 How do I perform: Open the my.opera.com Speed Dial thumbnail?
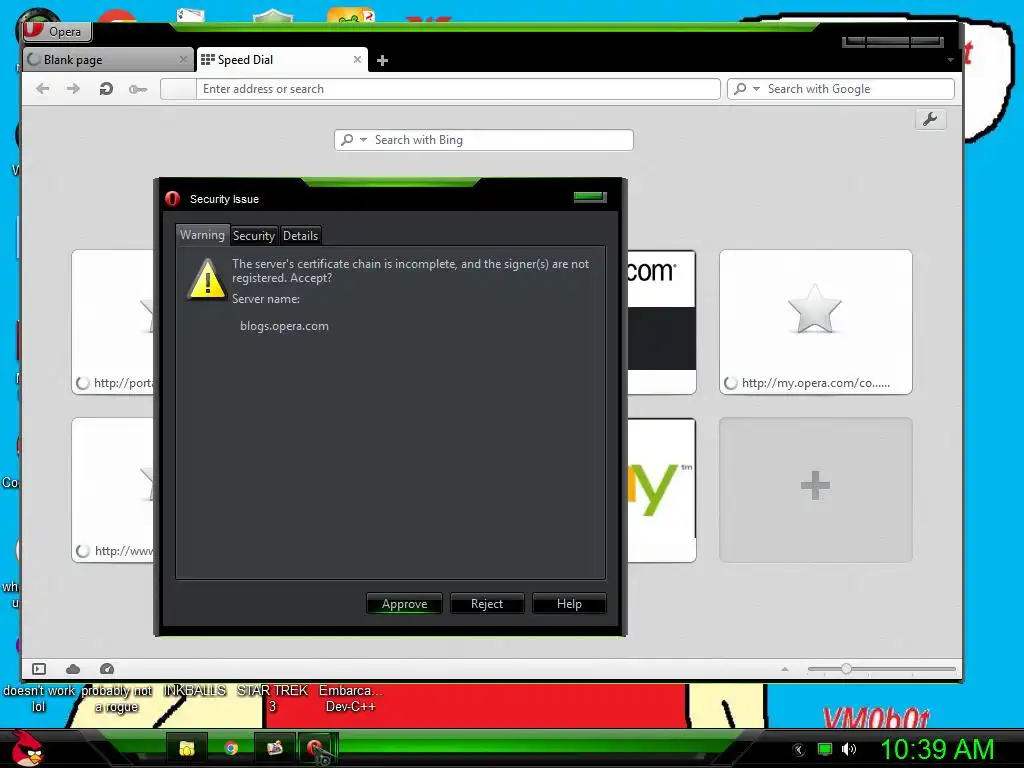coord(816,322)
